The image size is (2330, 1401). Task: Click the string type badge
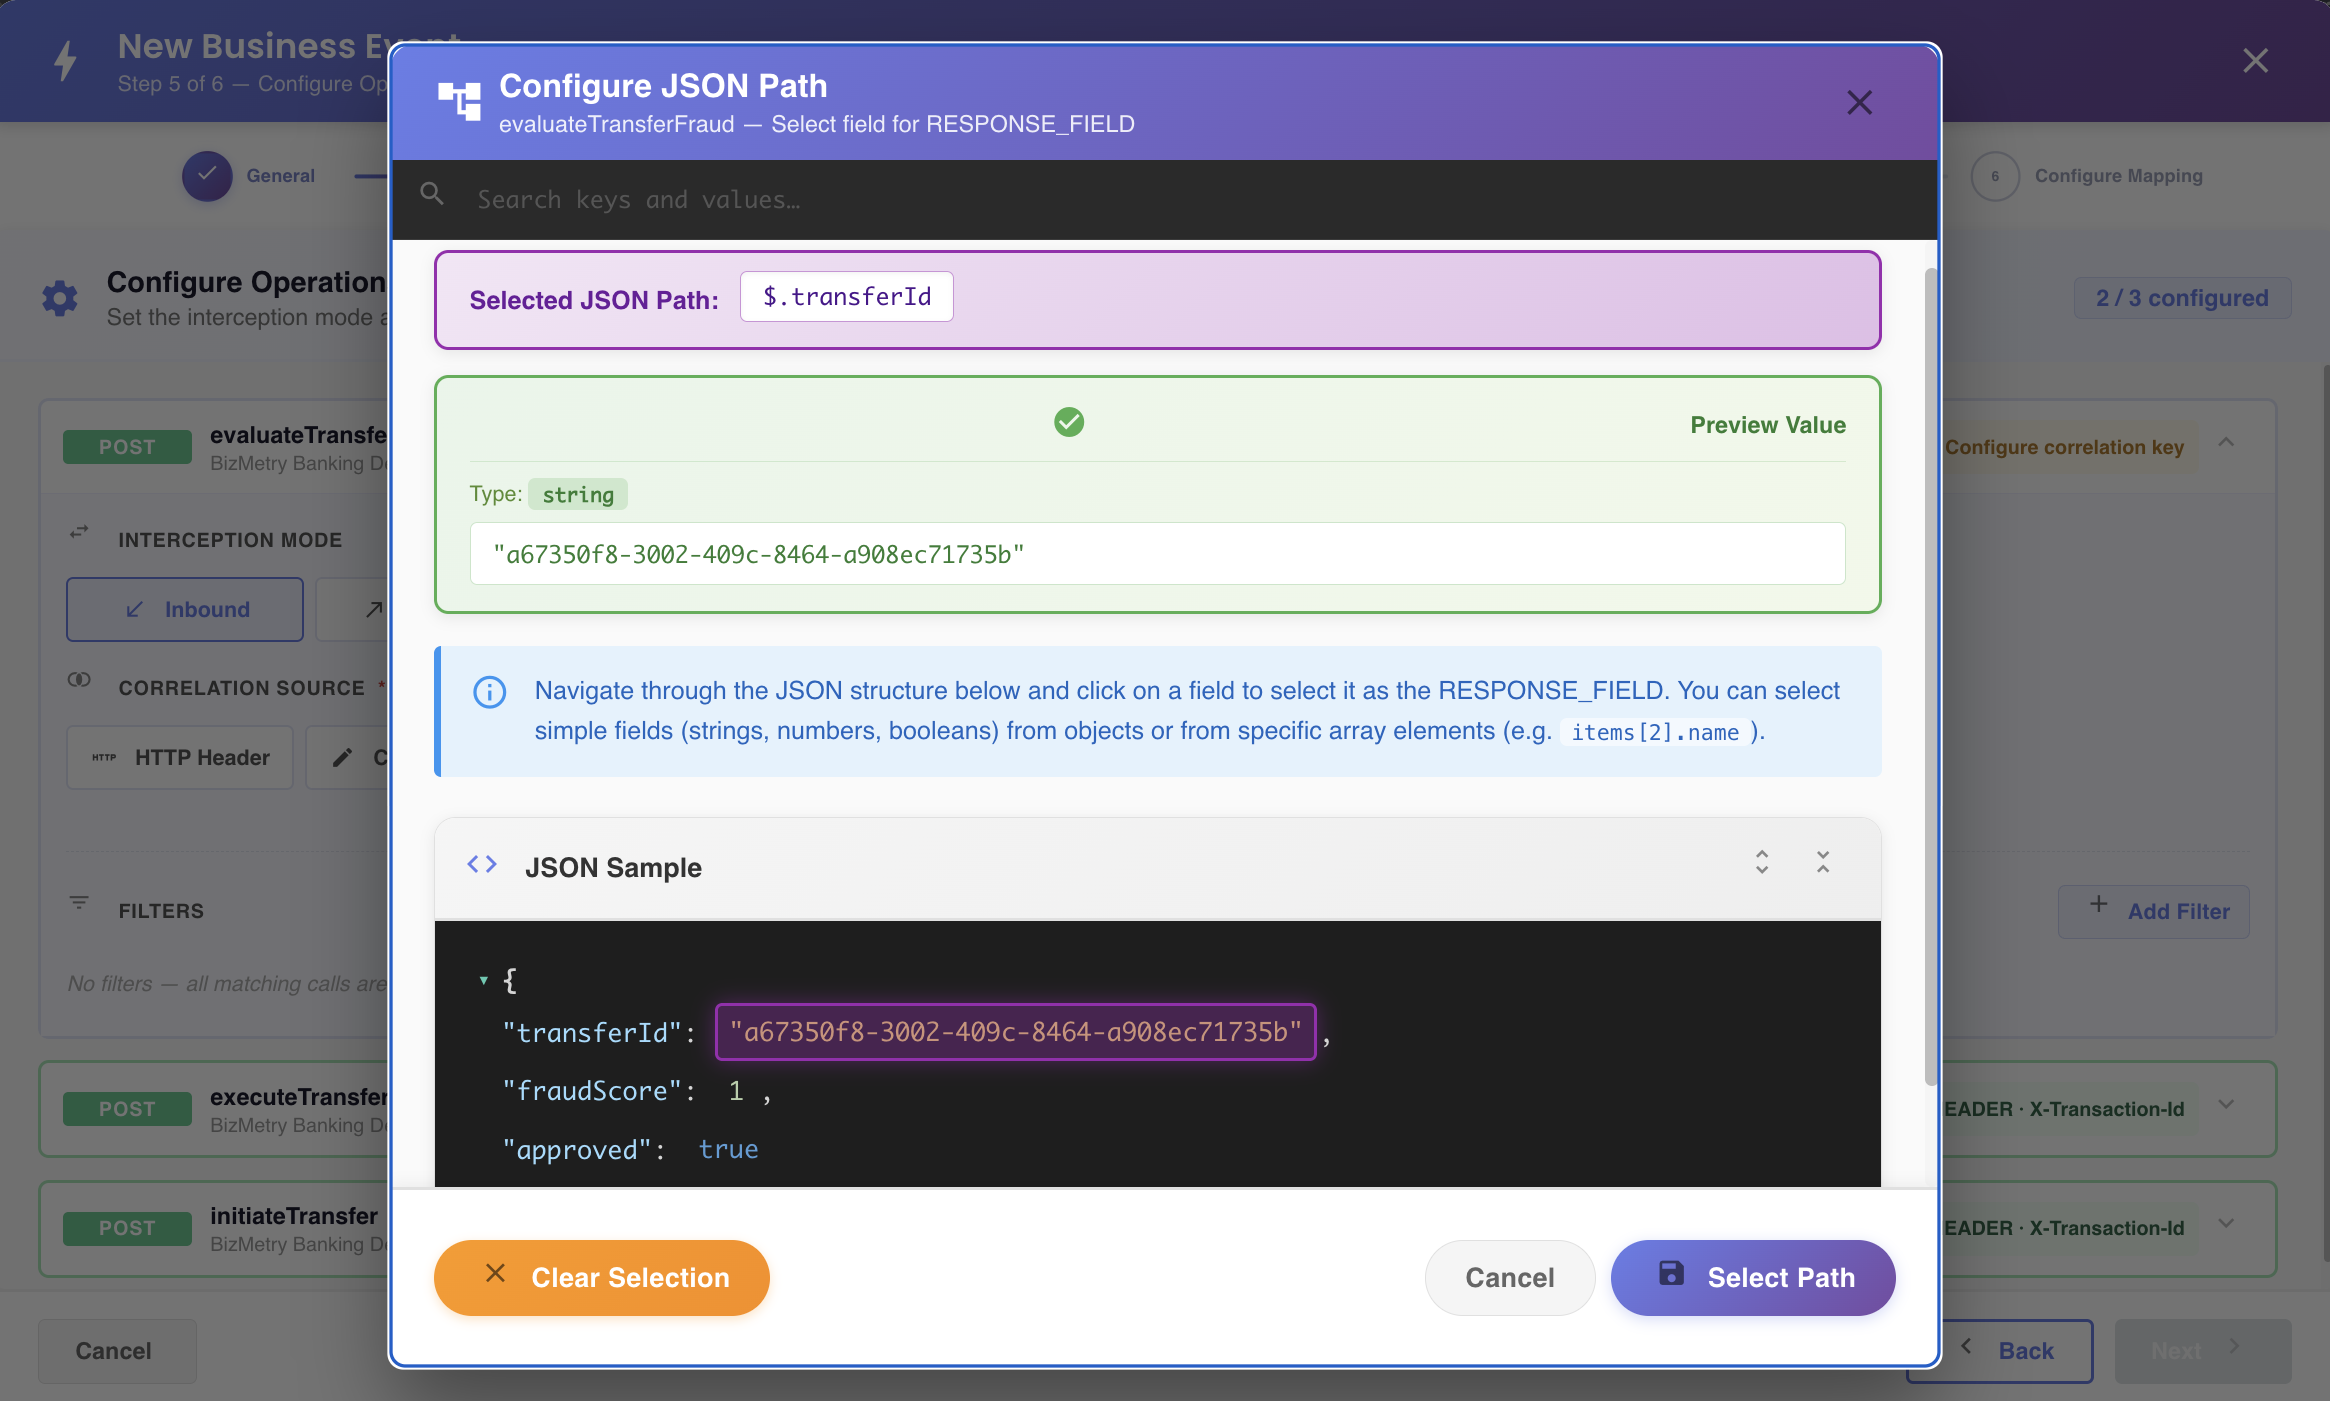(578, 494)
